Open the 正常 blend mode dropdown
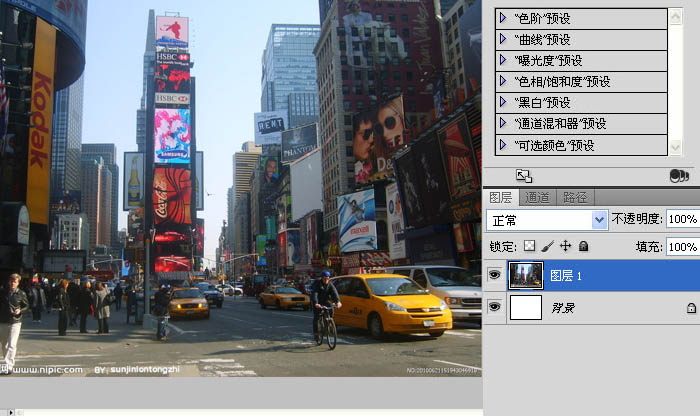700x416 pixels. click(599, 220)
